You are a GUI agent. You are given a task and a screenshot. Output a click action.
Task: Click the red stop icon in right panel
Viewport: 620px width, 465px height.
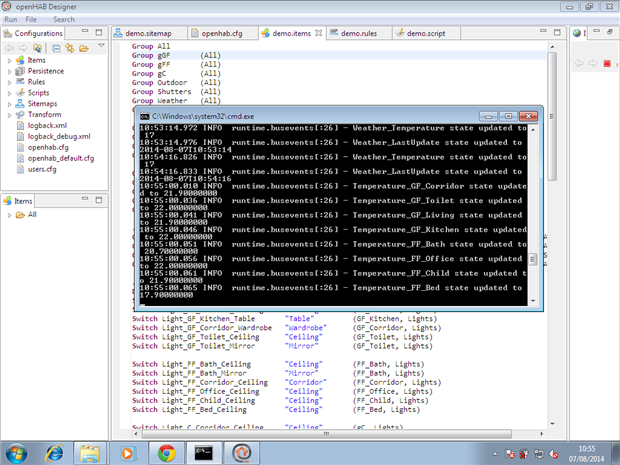click(x=607, y=64)
